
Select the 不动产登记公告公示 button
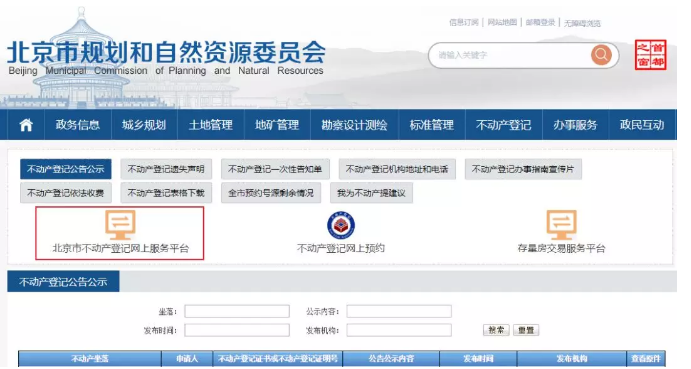pyautogui.click(x=66, y=169)
